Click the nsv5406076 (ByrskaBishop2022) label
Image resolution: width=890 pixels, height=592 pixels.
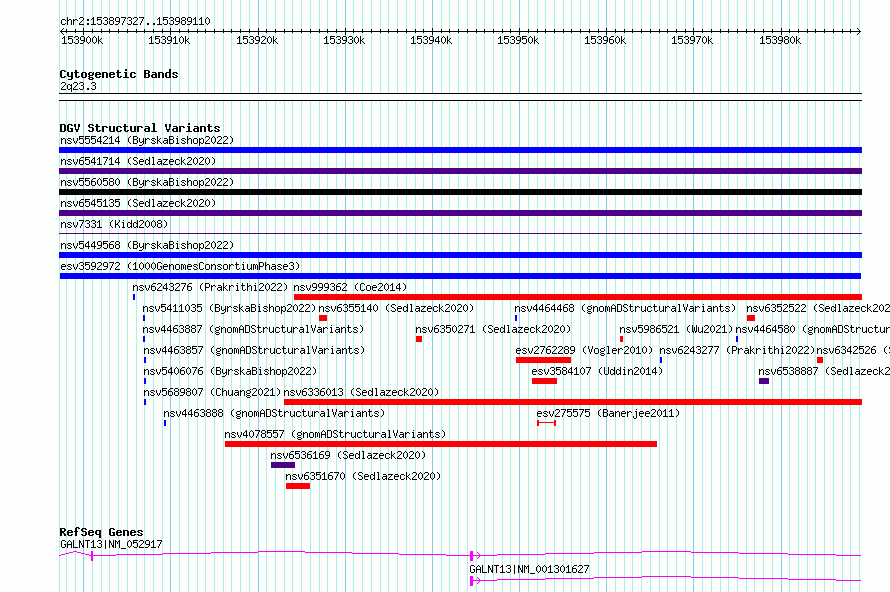click(230, 371)
